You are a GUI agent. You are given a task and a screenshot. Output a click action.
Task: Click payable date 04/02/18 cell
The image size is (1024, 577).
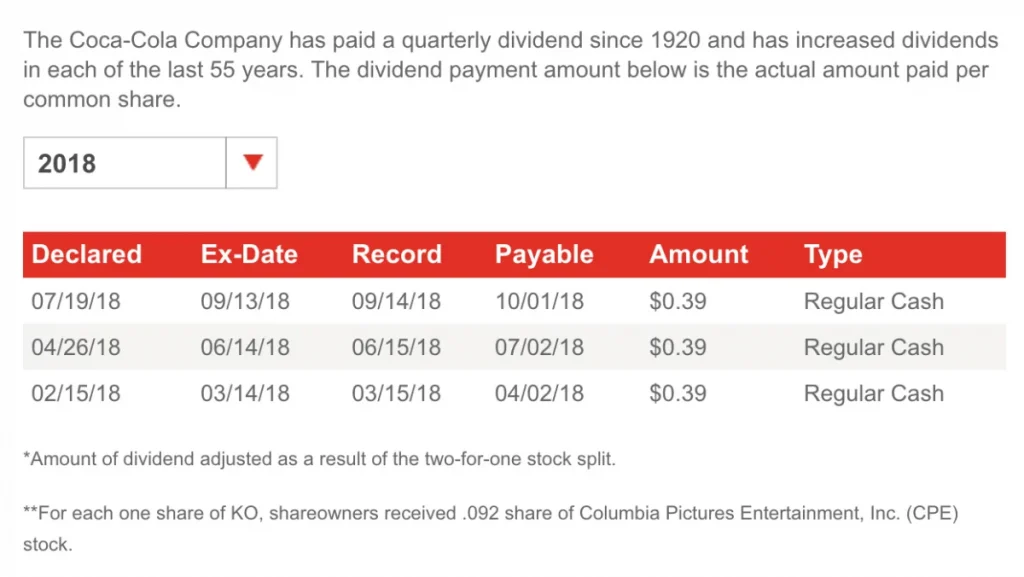[x=539, y=393]
